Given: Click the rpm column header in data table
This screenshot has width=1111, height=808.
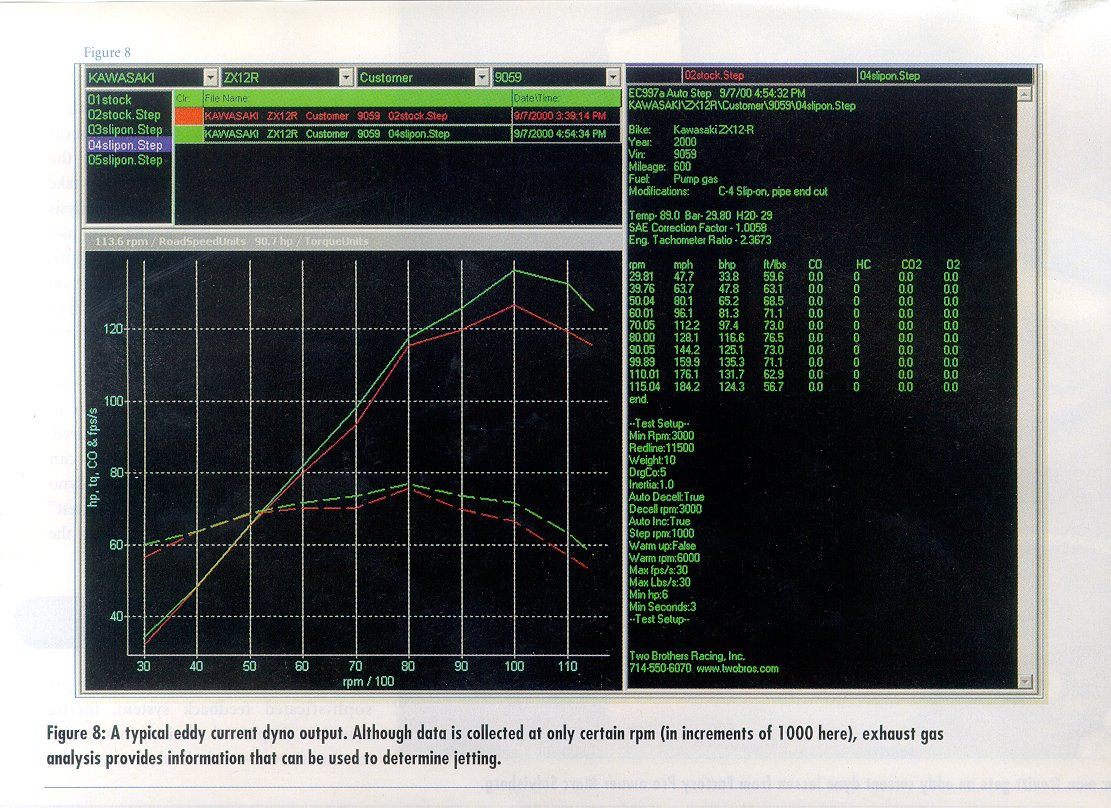Looking at the screenshot, I should tap(637, 264).
